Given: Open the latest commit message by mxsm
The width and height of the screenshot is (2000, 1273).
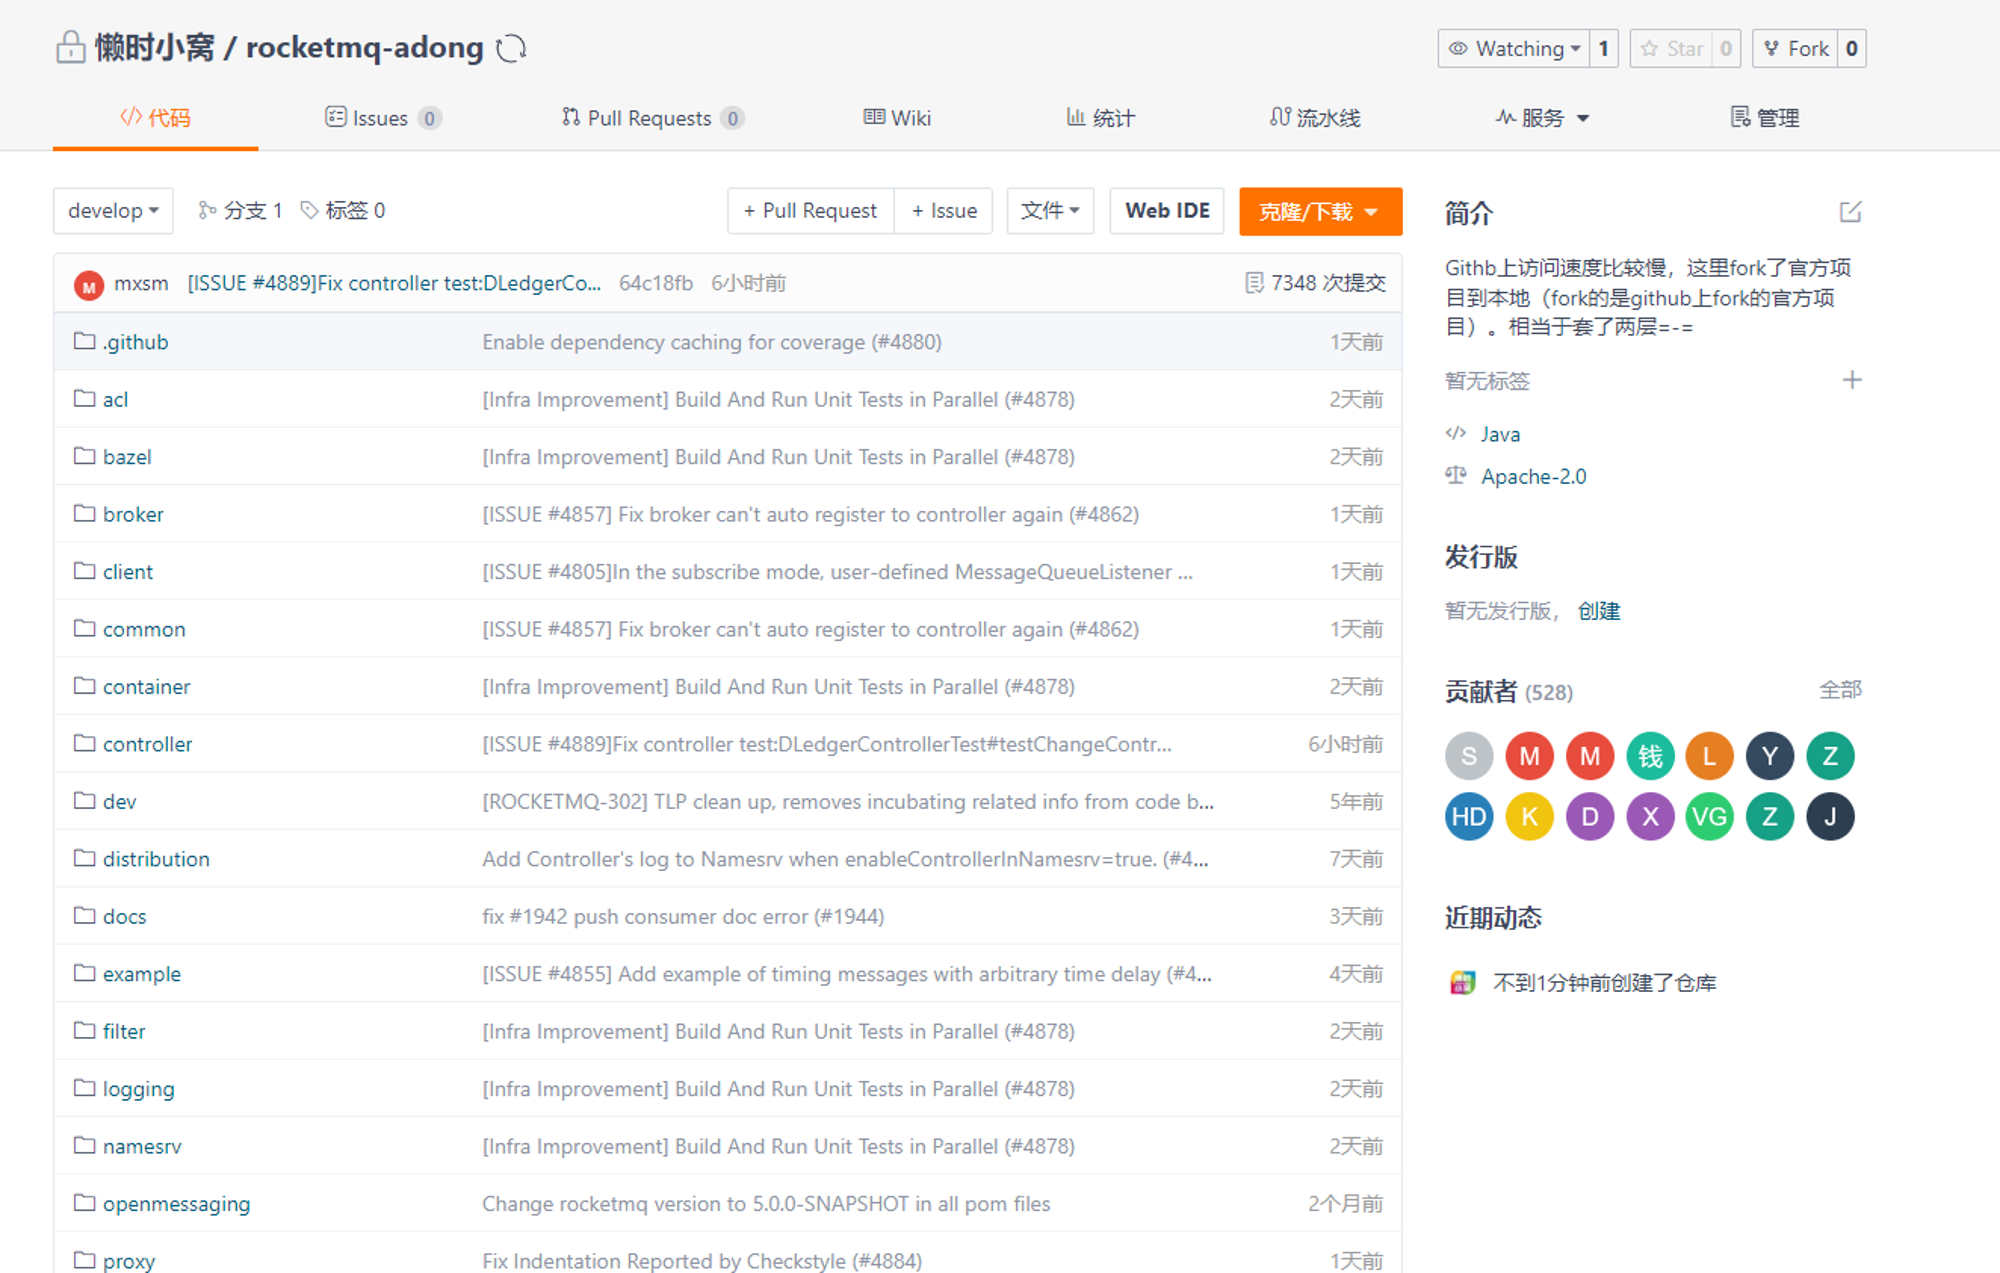Looking at the screenshot, I should (x=394, y=283).
